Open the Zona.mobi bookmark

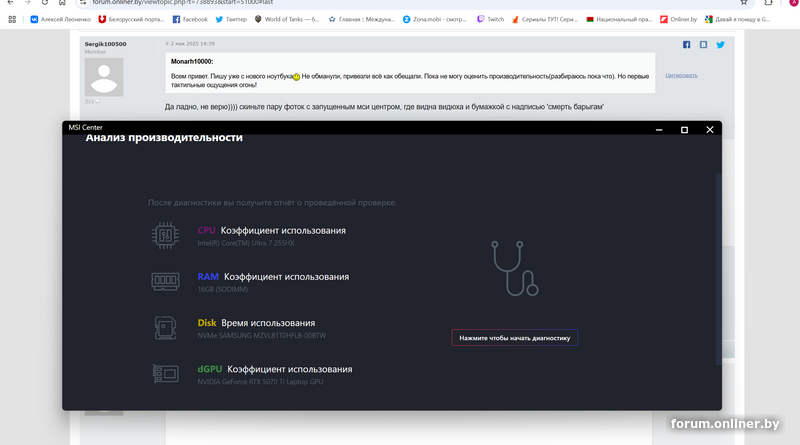click(x=434, y=19)
